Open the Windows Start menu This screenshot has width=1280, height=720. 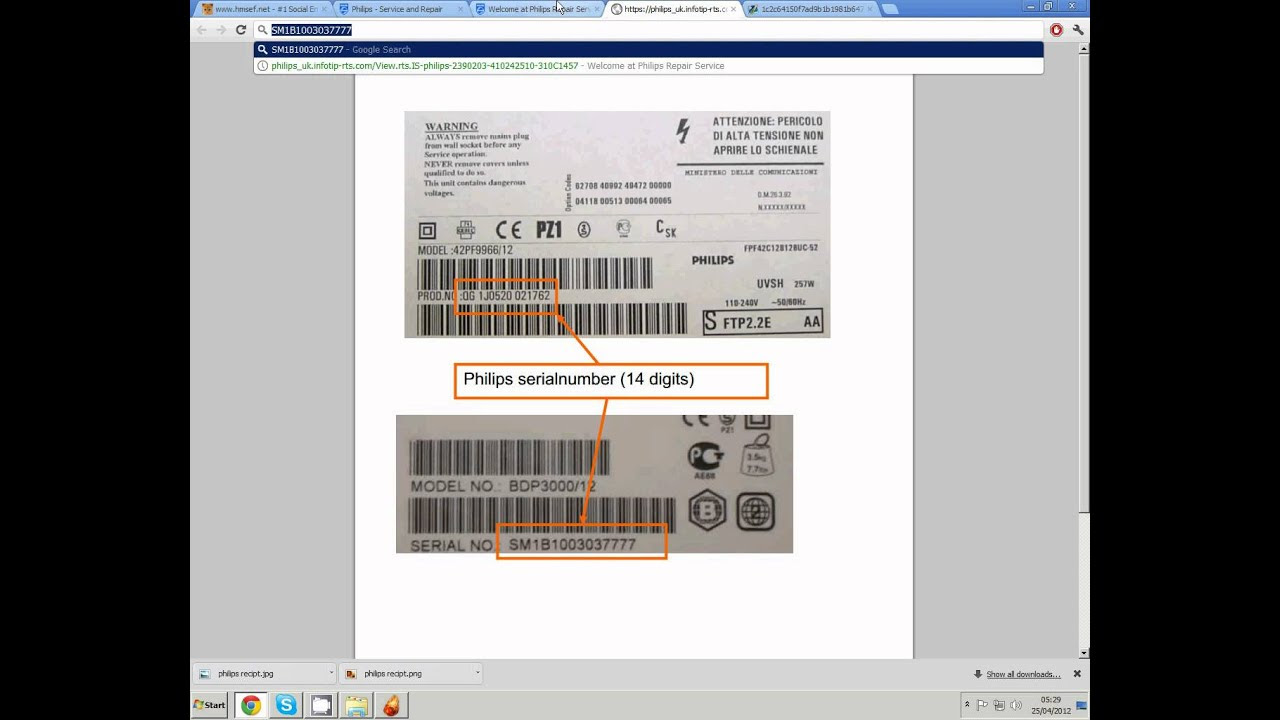(210, 705)
